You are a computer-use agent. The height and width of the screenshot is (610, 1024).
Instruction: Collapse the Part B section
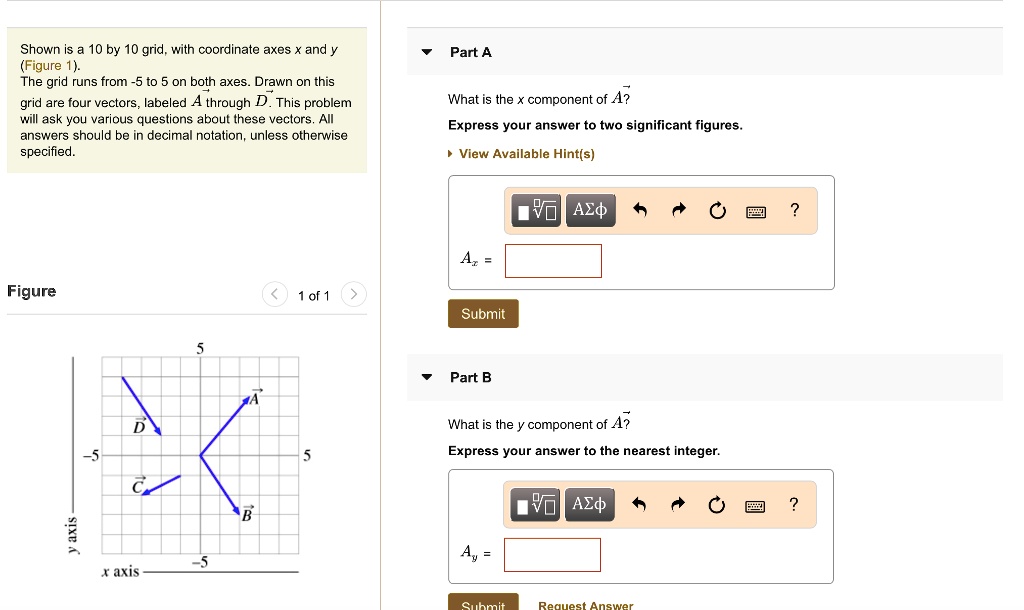point(426,377)
